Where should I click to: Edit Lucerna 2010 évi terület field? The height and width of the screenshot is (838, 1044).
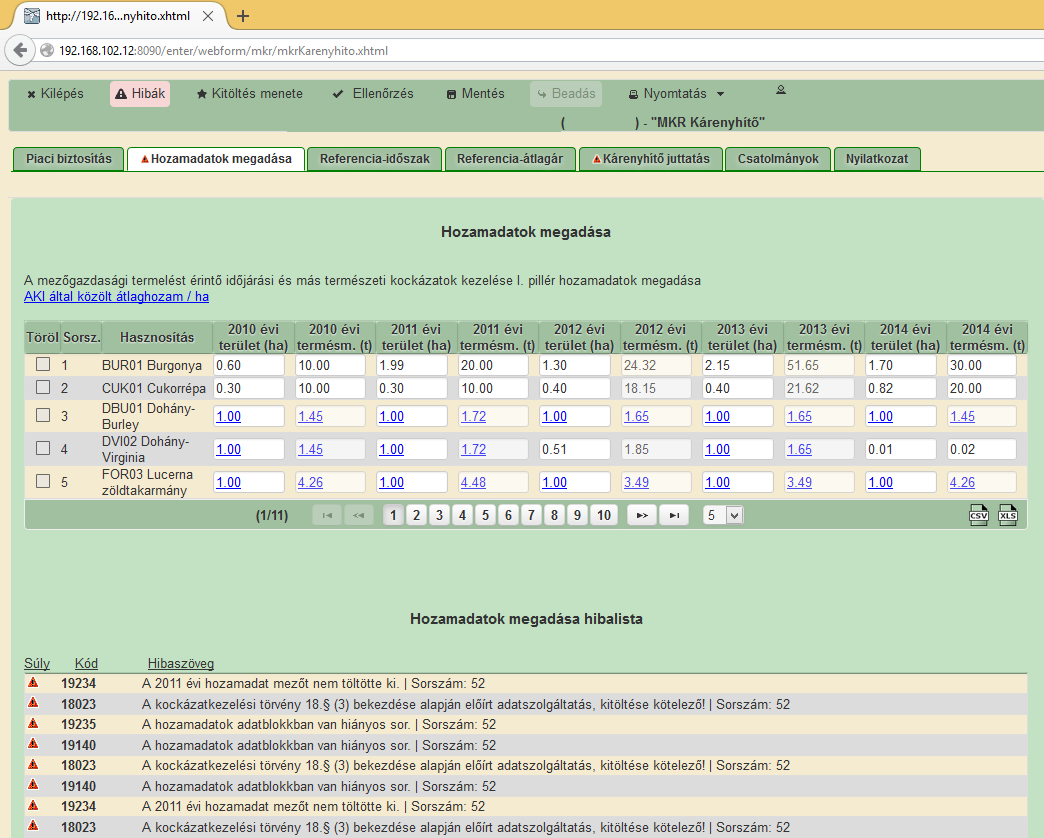[249, 483]
